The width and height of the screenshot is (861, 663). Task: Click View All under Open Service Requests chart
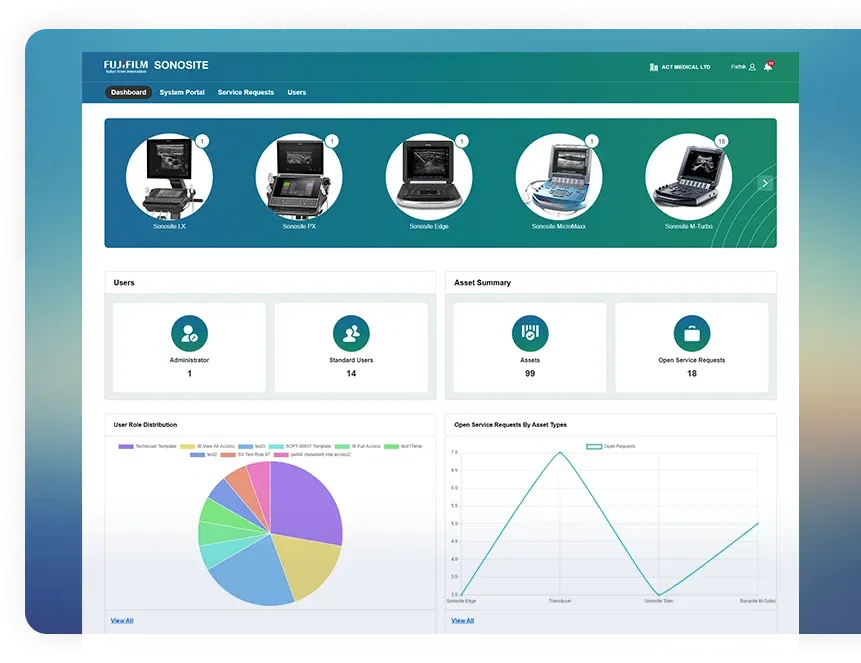click(x=462, y=620)
